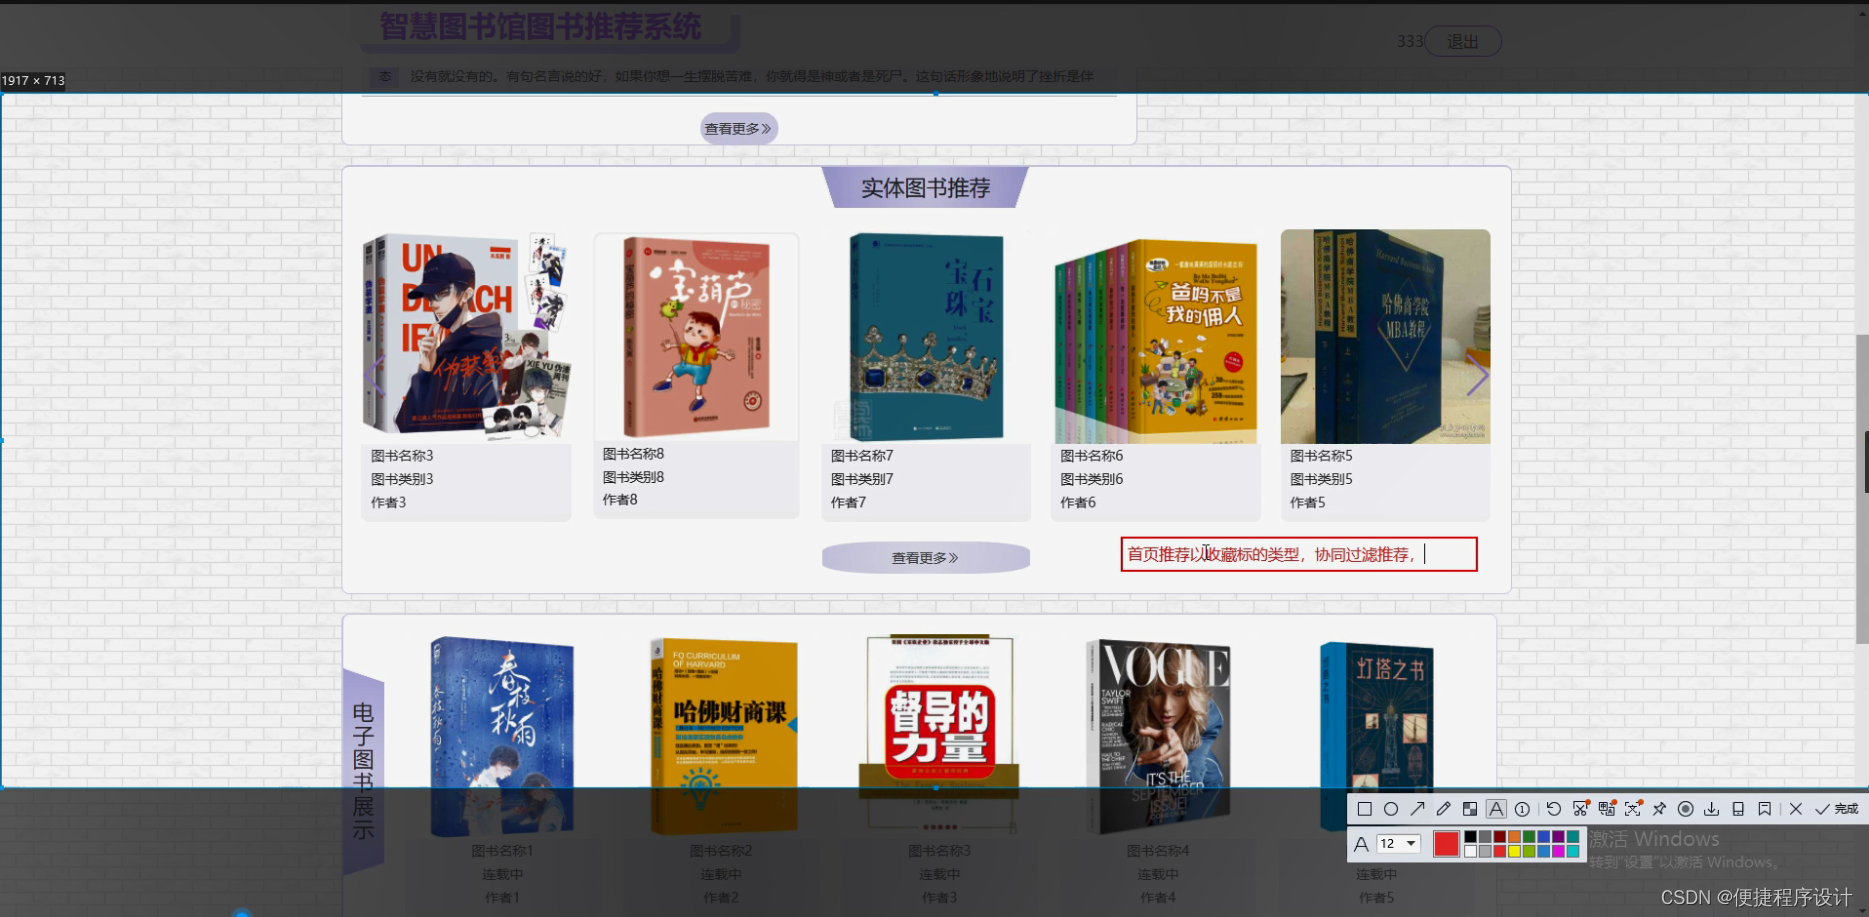Open the manga book cover for 图书名称3 in 实体图书推荐
This screenshot has width=1869, height=917.
(x=466, y=337)
